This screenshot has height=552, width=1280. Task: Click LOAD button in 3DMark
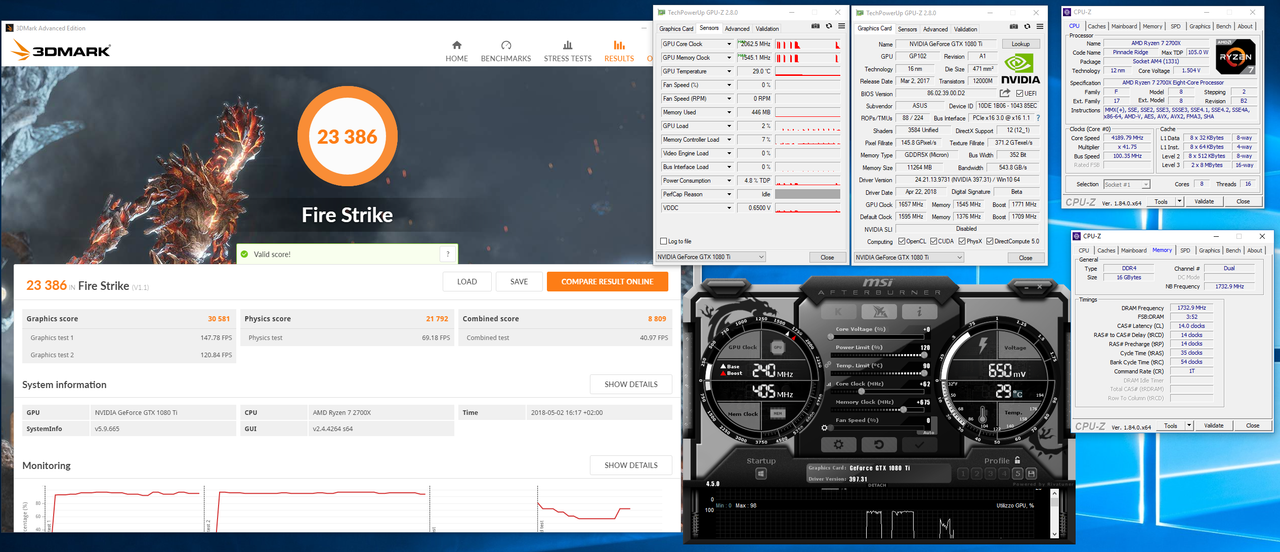pyautogui.click(x=467, y=281)
